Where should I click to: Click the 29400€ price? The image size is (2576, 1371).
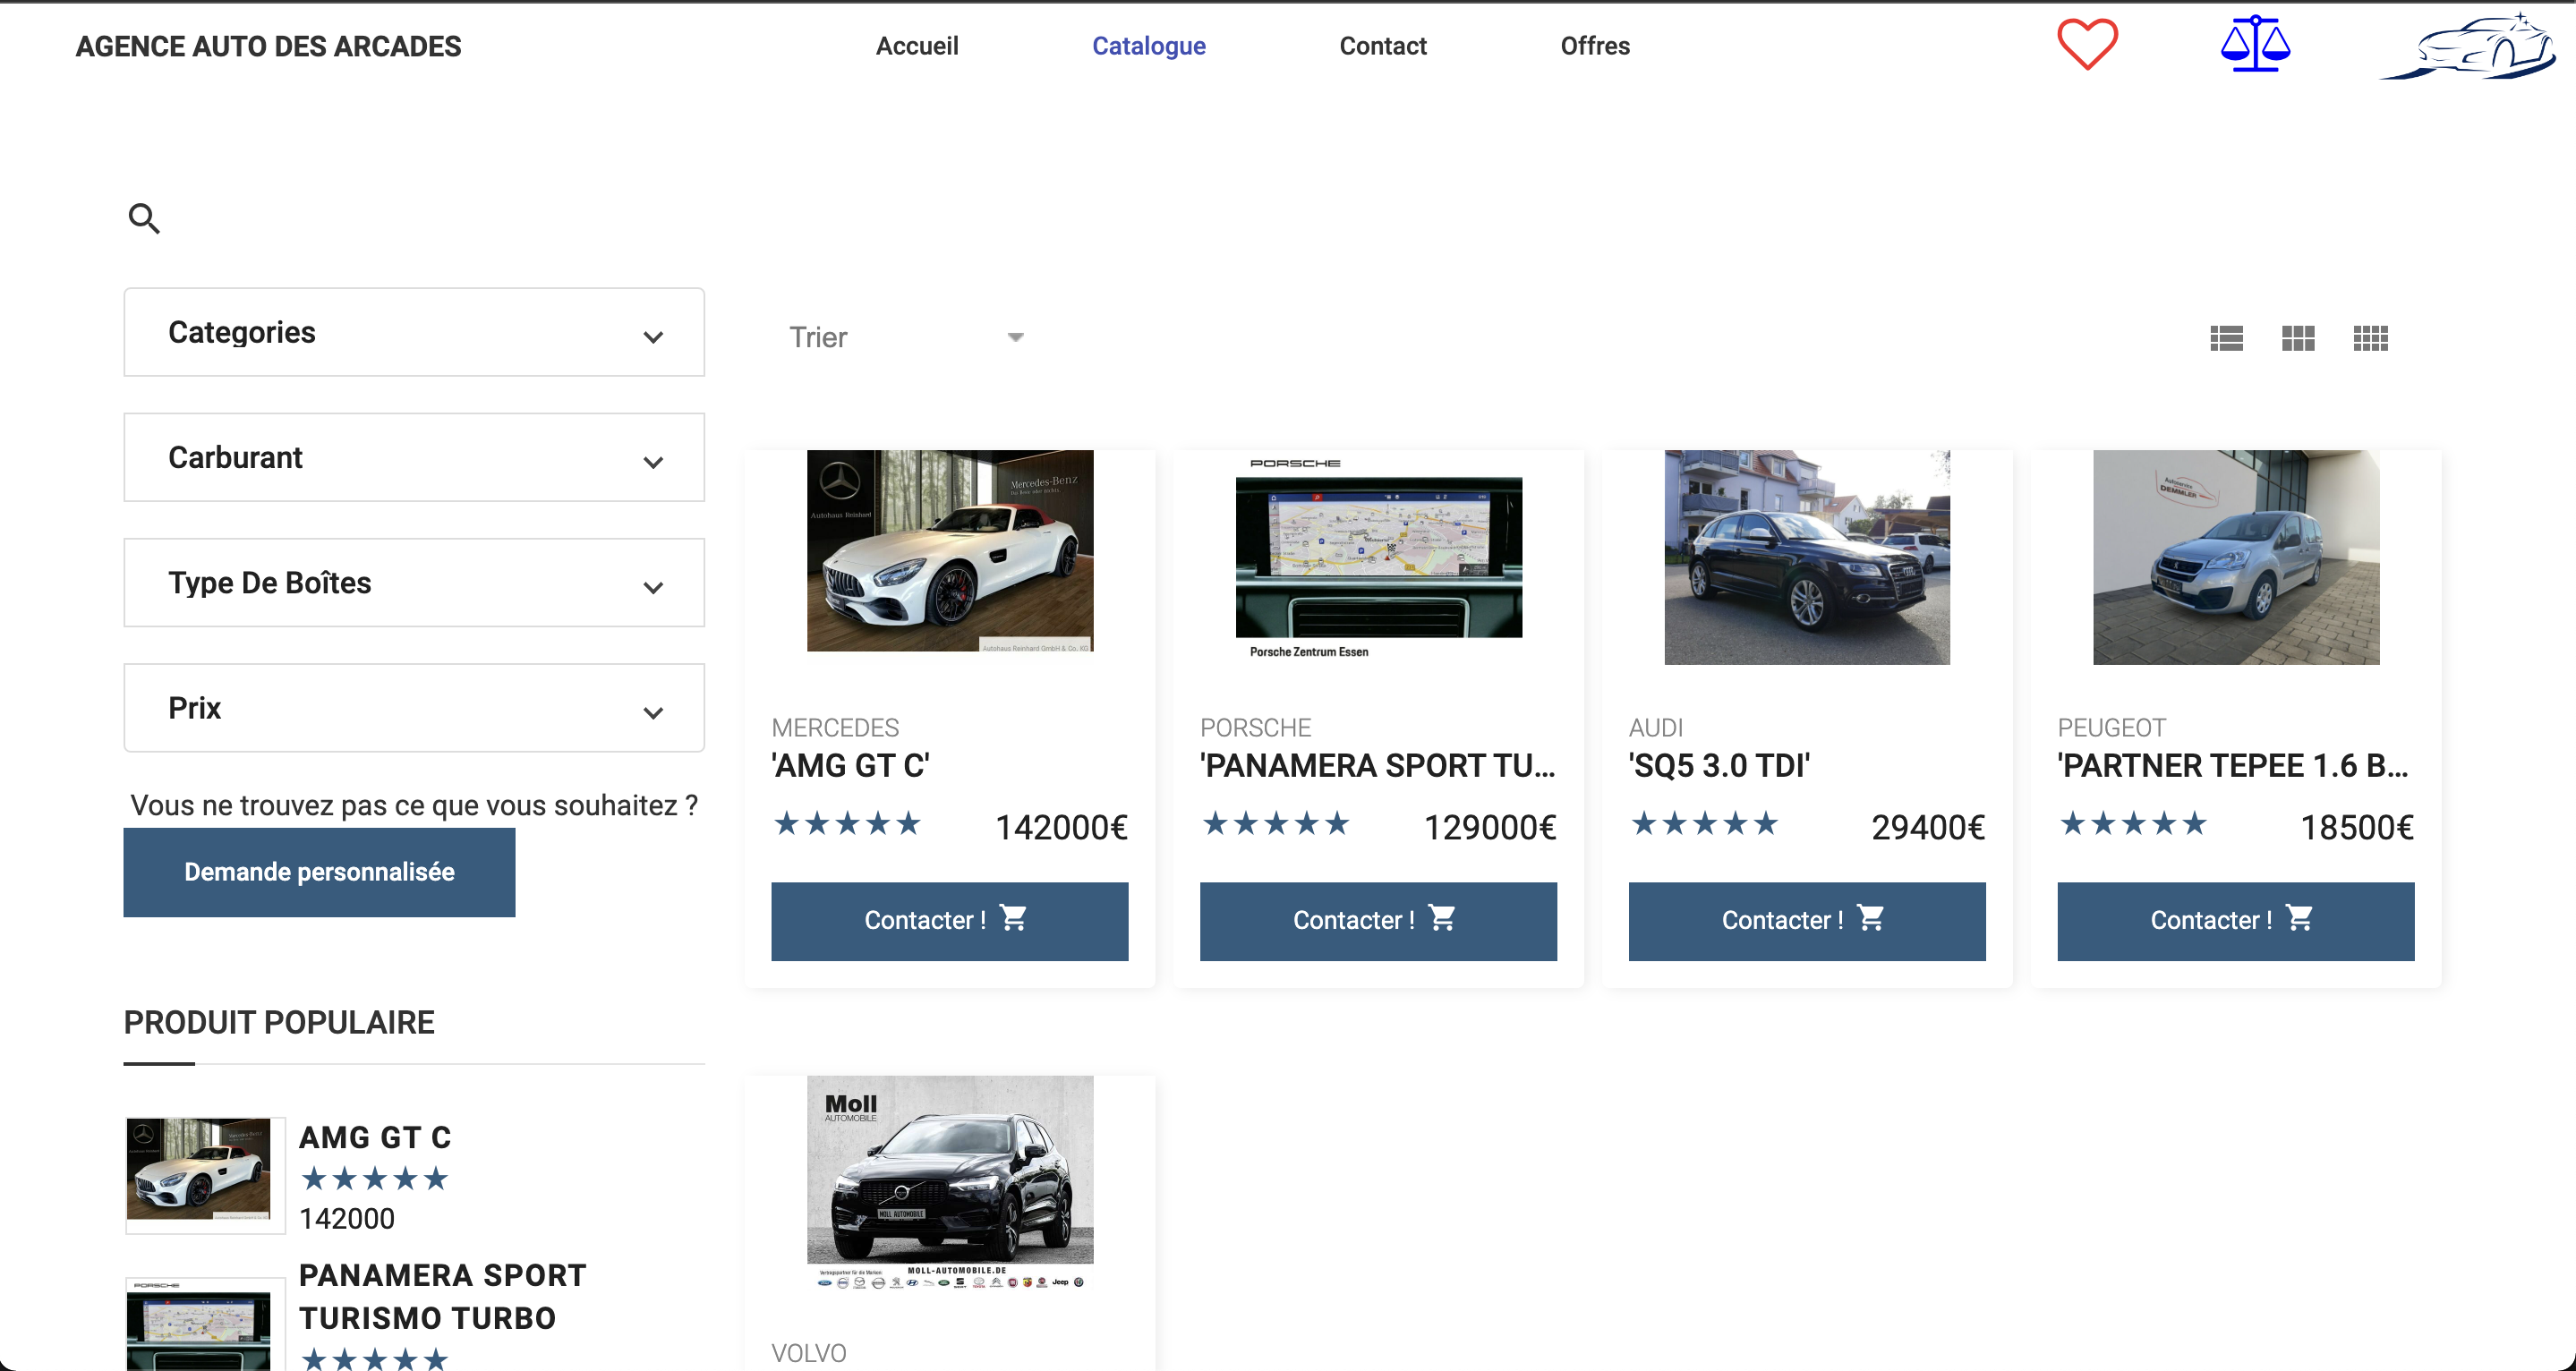[x=1928, y=828]
